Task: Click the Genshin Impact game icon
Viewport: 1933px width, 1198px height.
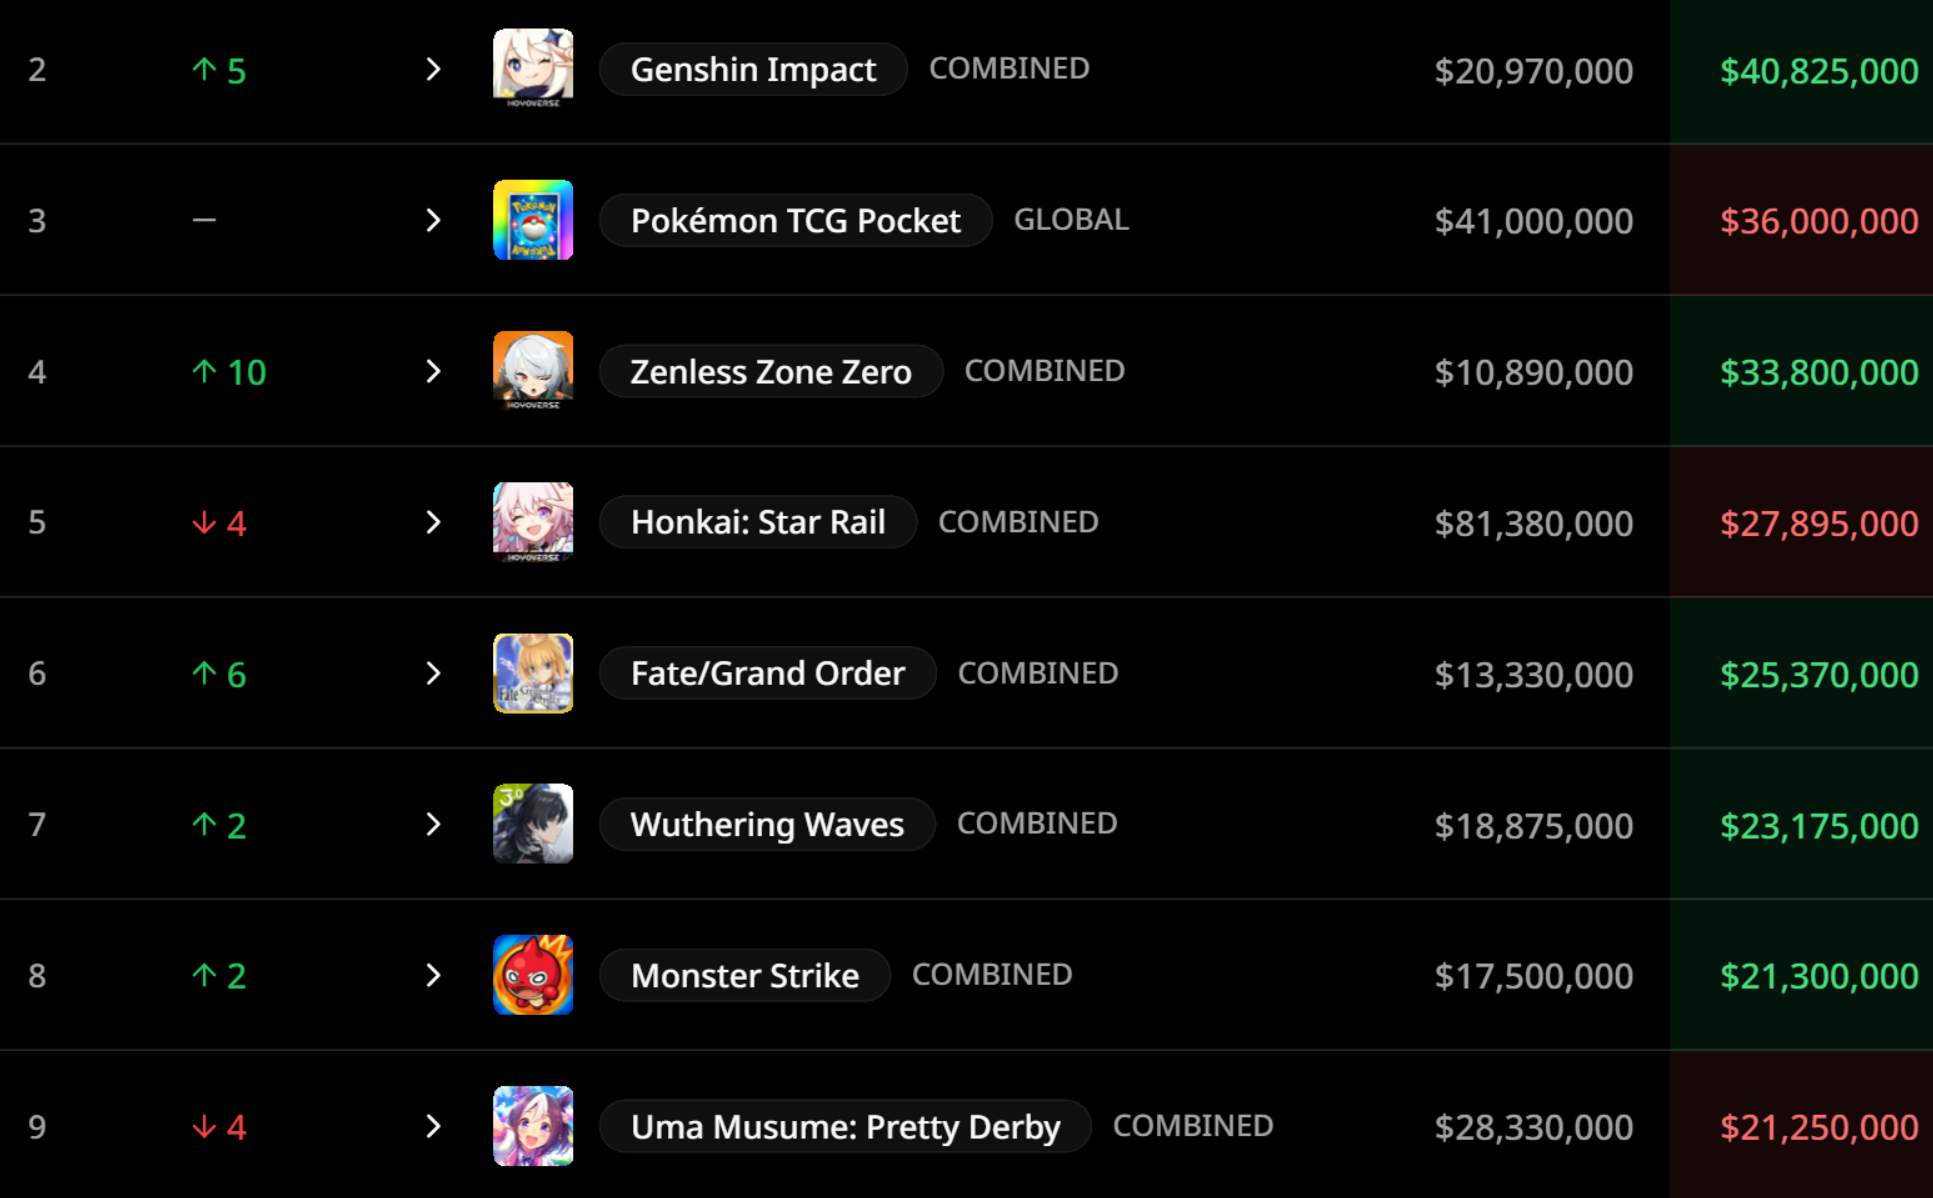Action: point(533,68)
